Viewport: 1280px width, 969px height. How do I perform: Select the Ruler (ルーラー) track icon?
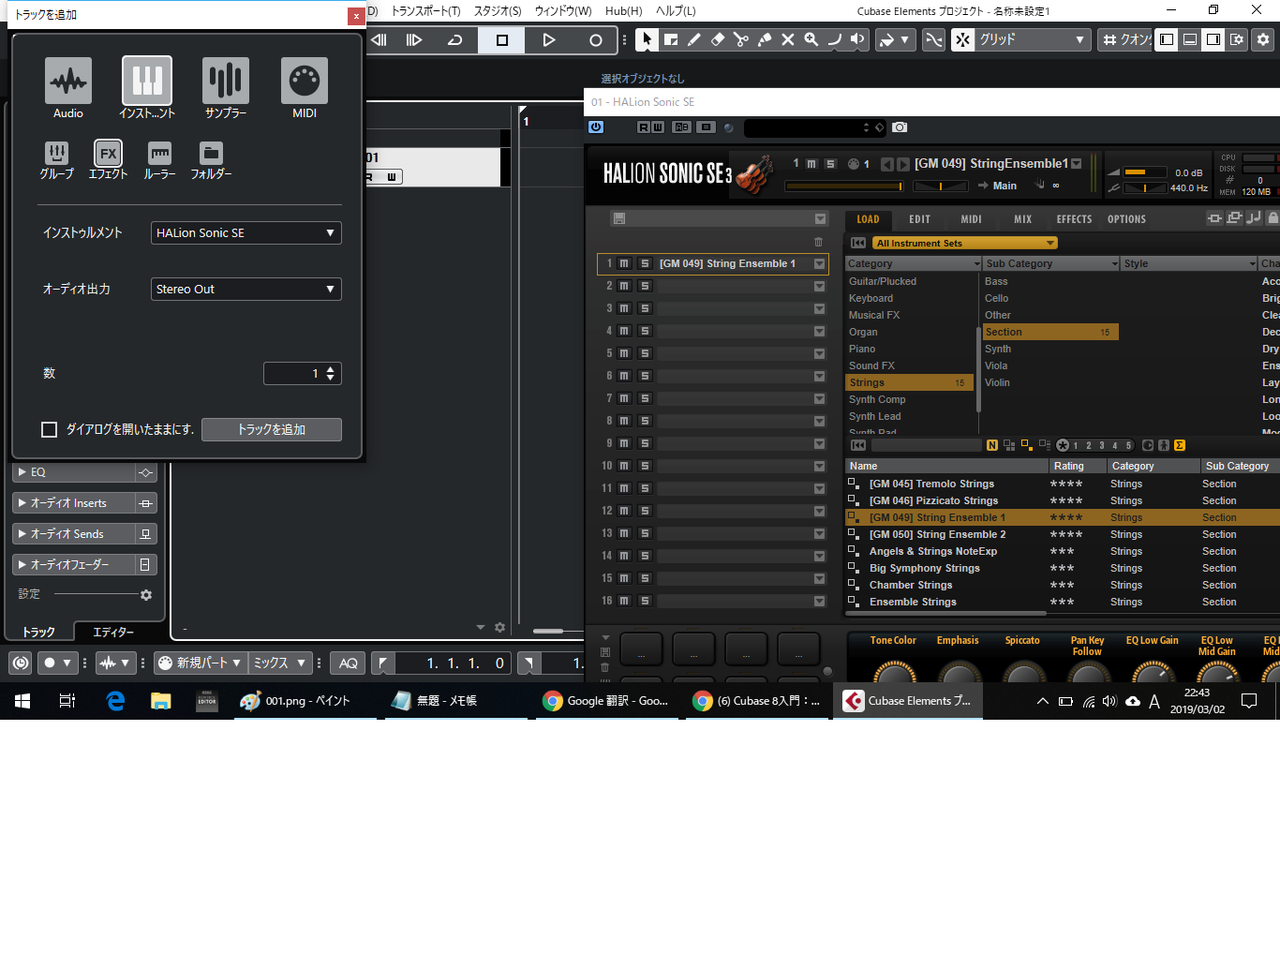pyautogui.click(x=159, y=153)
